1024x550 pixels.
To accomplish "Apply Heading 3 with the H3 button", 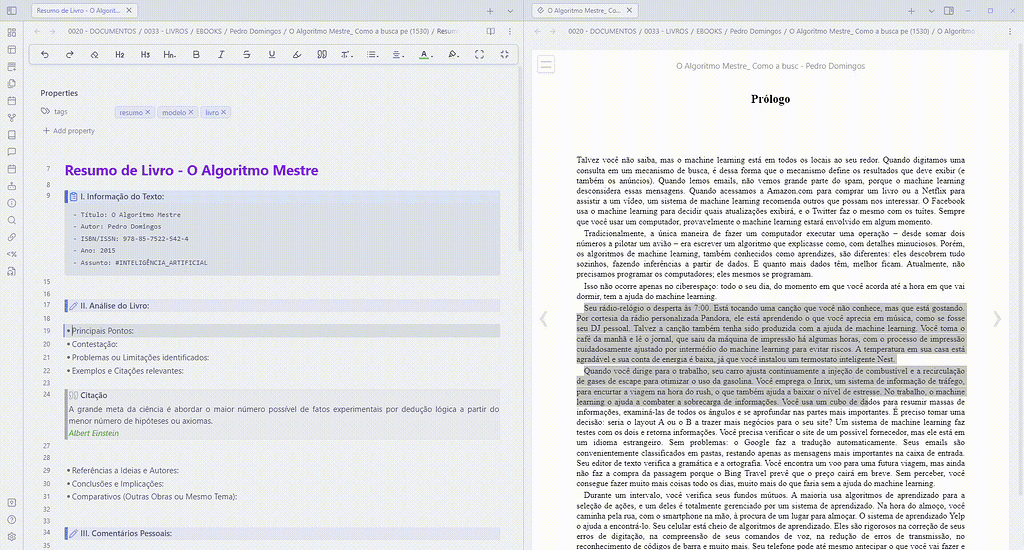I will tap(145, 55).
